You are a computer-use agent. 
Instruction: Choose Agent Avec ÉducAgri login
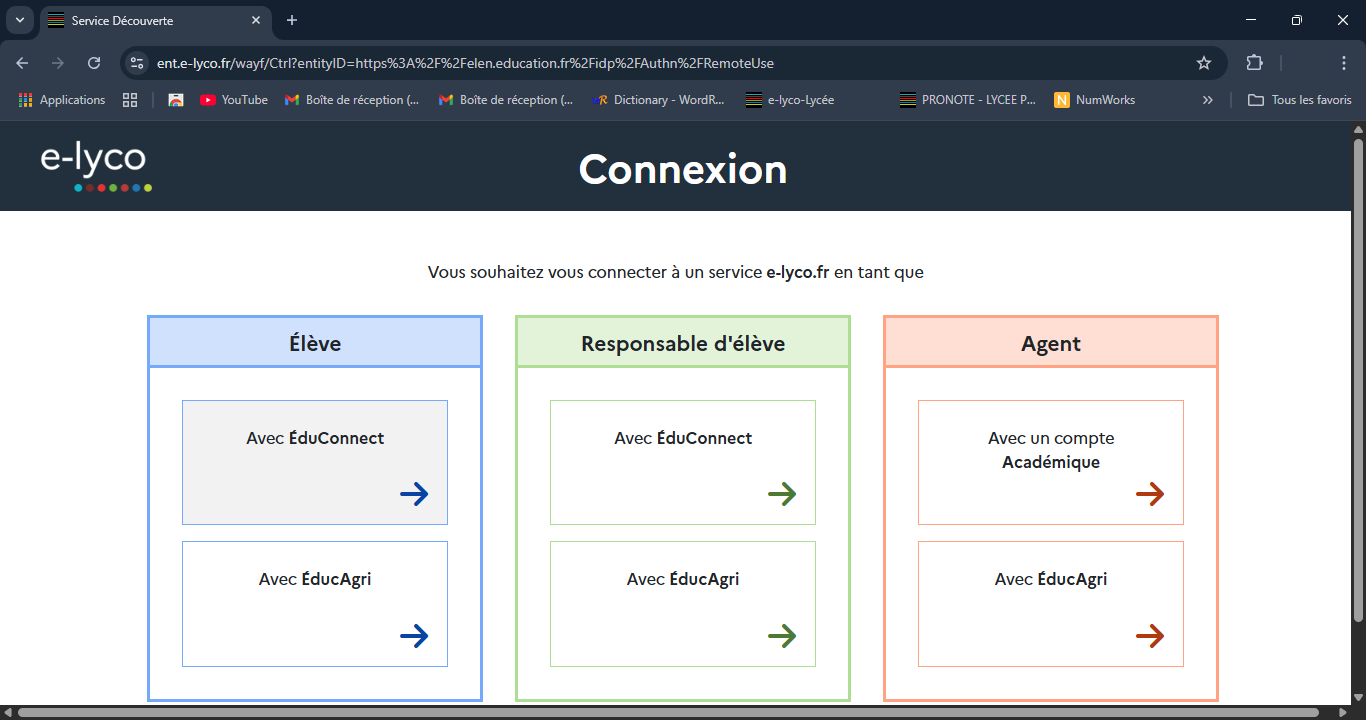(x=1051, y=603)
